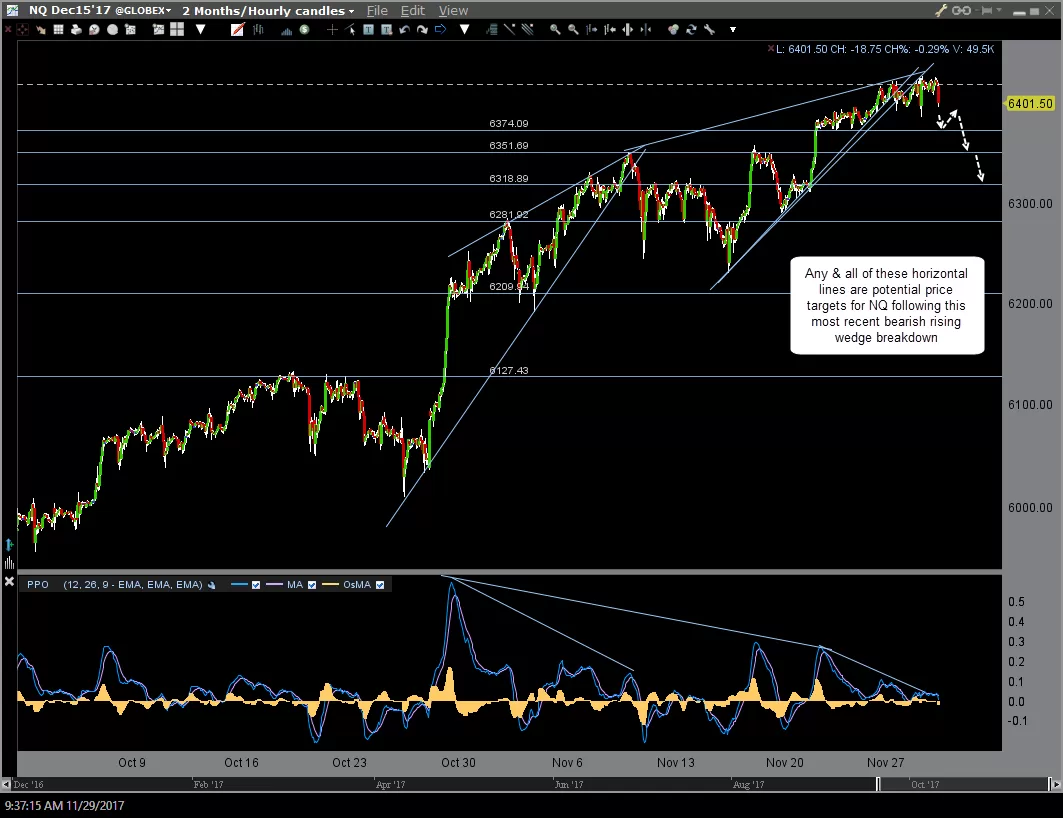Click the volume bars icon

pos(286,30)
